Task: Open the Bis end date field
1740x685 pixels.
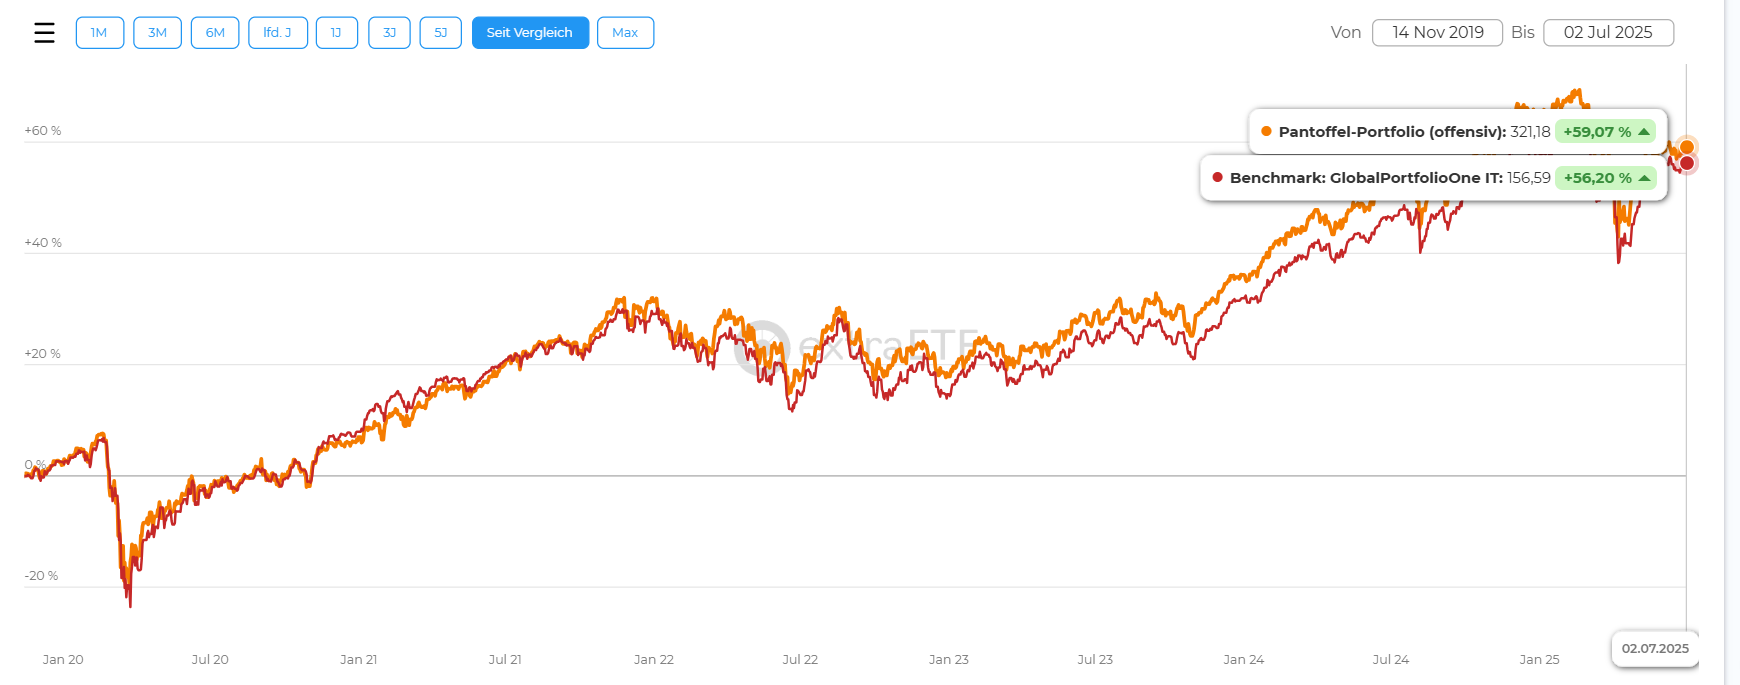Action: (x=1608, y=33)
